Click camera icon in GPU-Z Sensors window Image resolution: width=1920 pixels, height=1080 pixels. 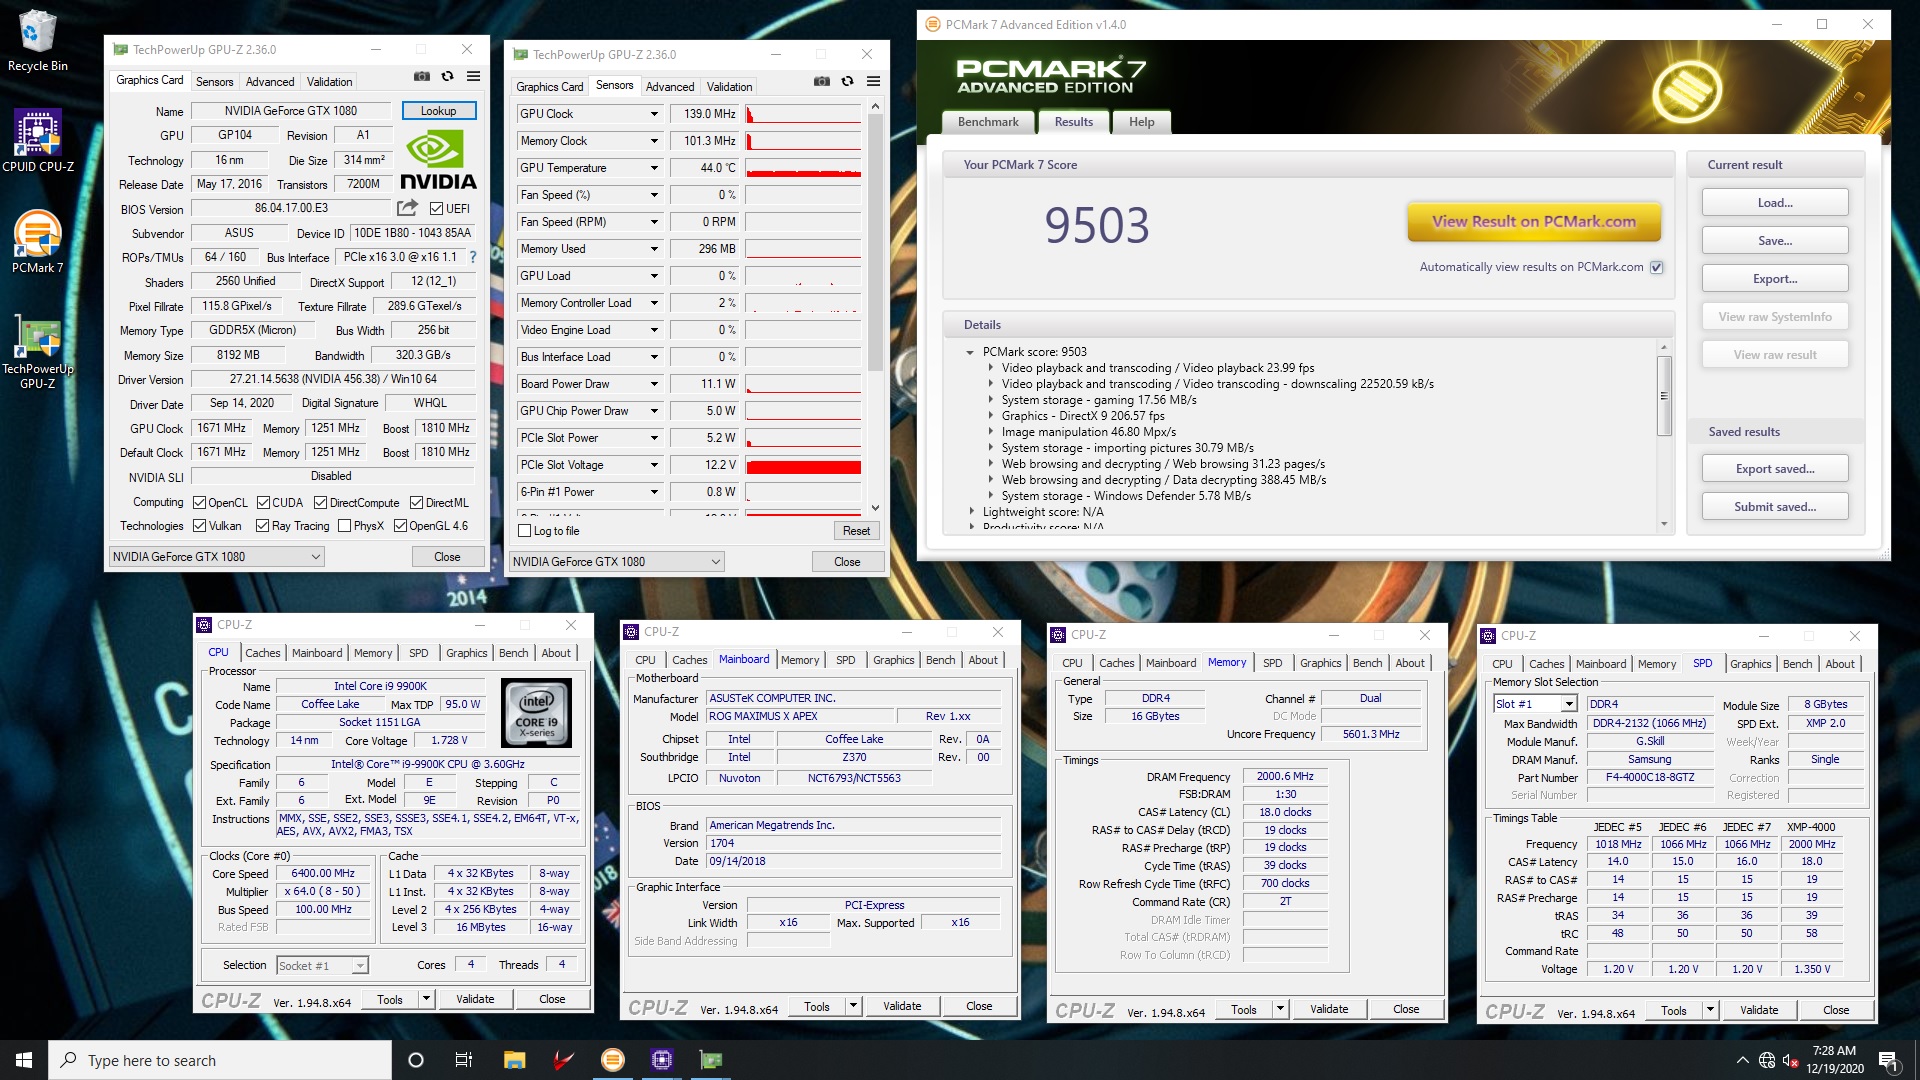[822, 82]
